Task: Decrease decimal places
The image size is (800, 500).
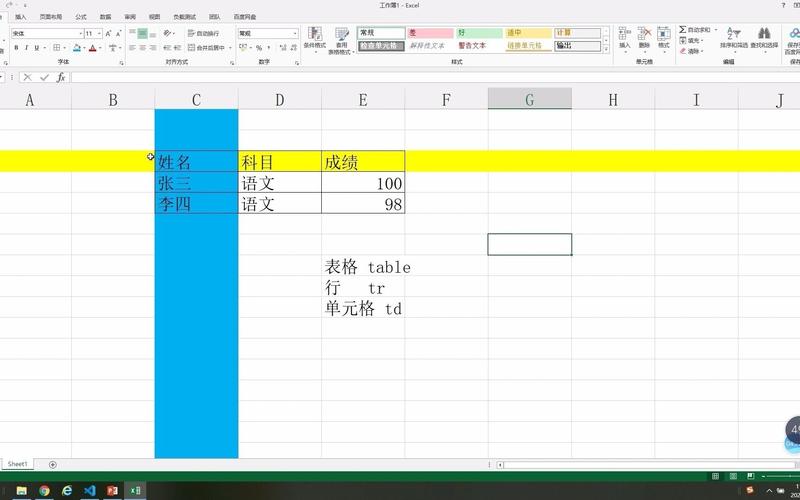Action: point(294,47)
